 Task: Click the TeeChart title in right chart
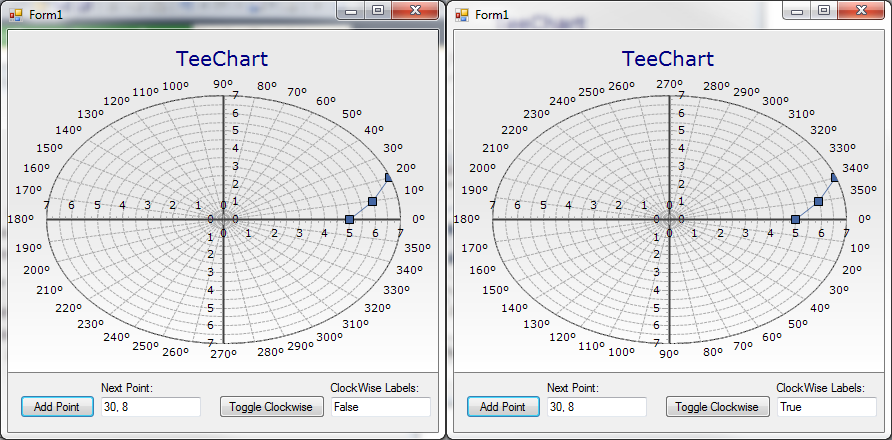click(x=668, y=59)
